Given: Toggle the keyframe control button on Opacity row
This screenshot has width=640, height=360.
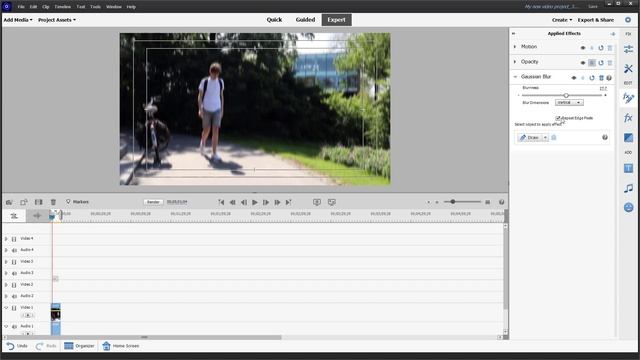Looking at the screenshot, I should 592,63.
